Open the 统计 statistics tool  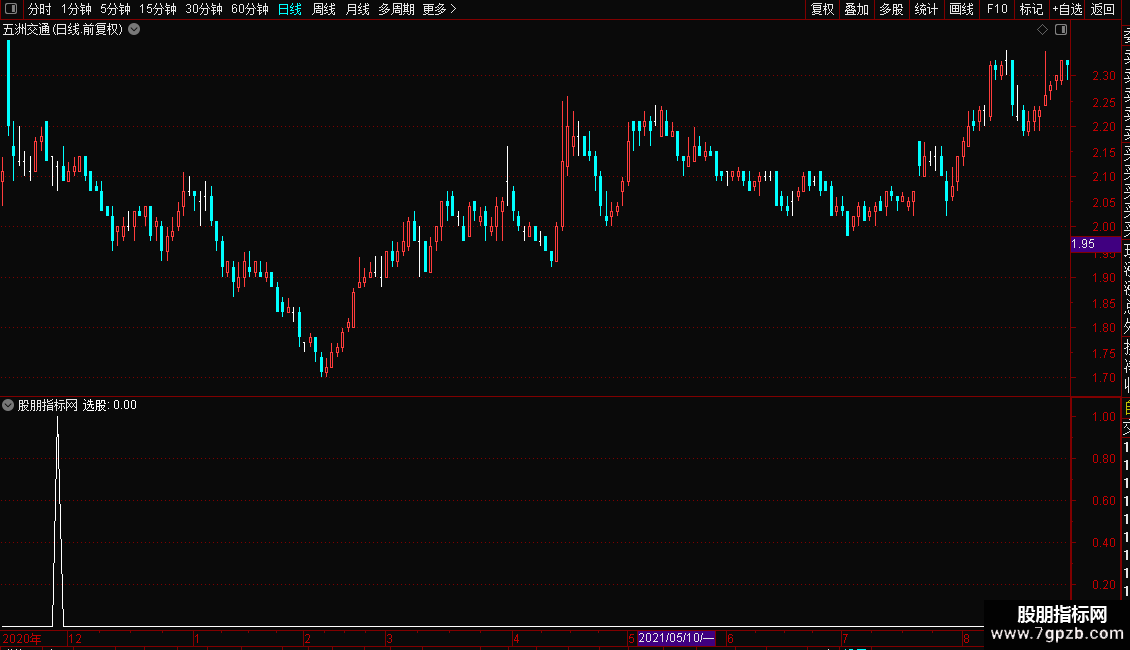click(926, 9)
